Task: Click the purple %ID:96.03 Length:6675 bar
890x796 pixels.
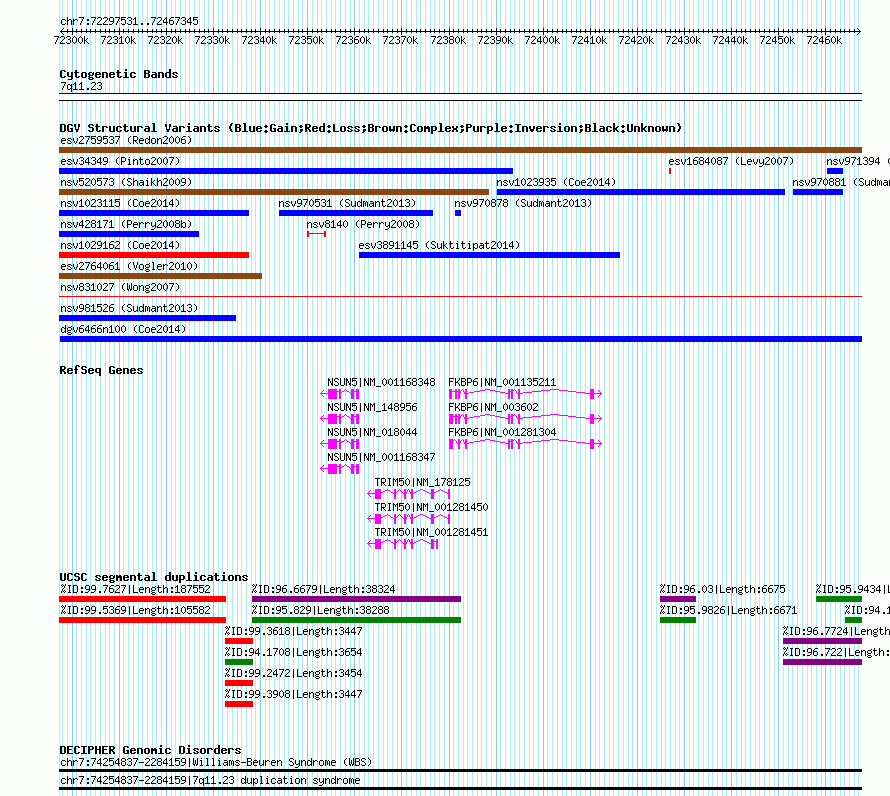Action: pyautogui.click(x=678, y=599)
